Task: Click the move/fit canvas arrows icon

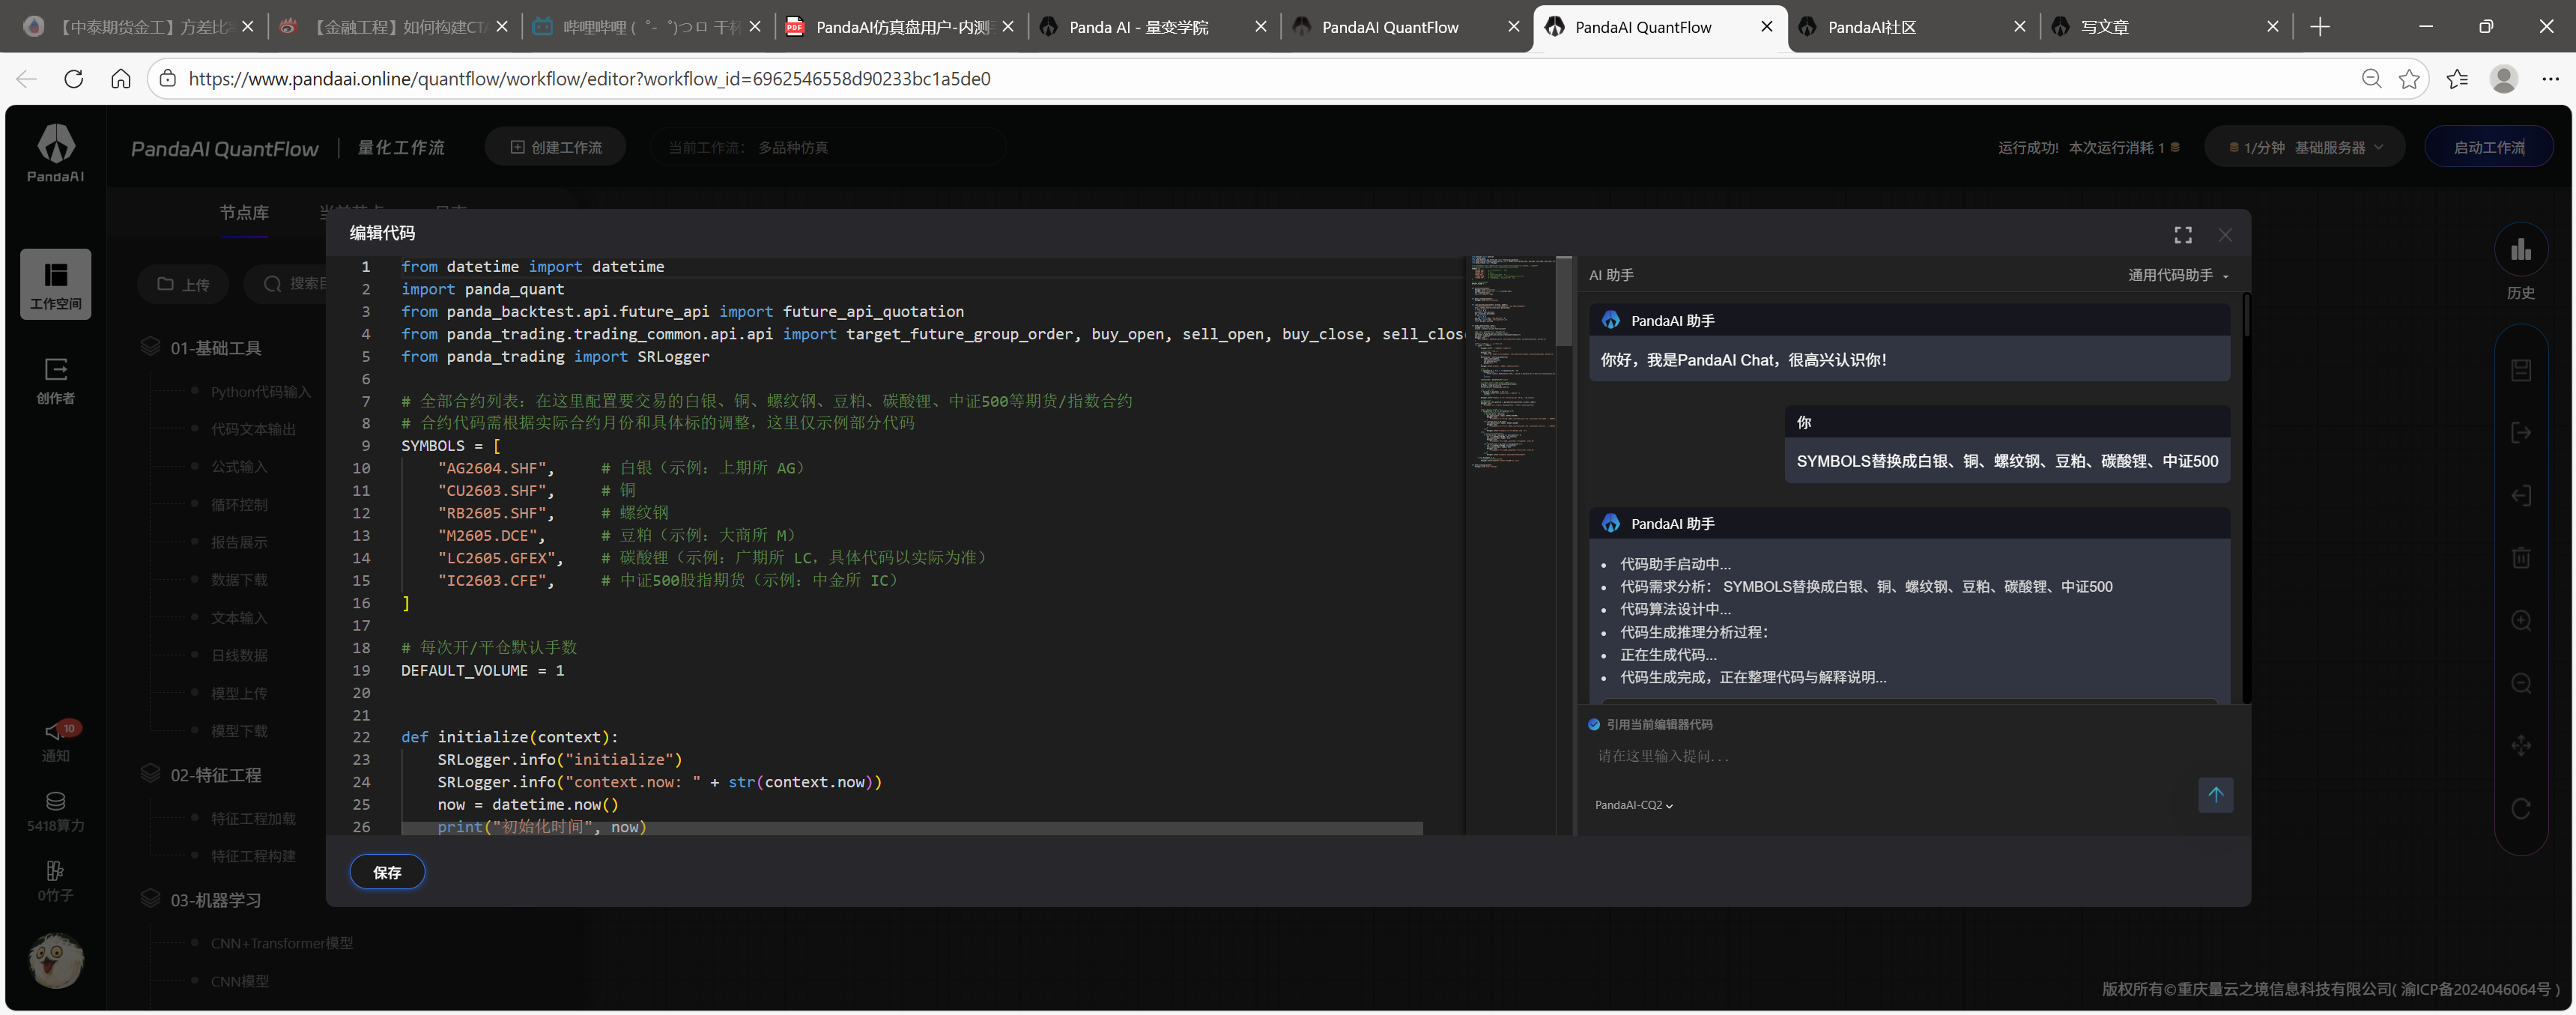Action: click(2521, 746)
